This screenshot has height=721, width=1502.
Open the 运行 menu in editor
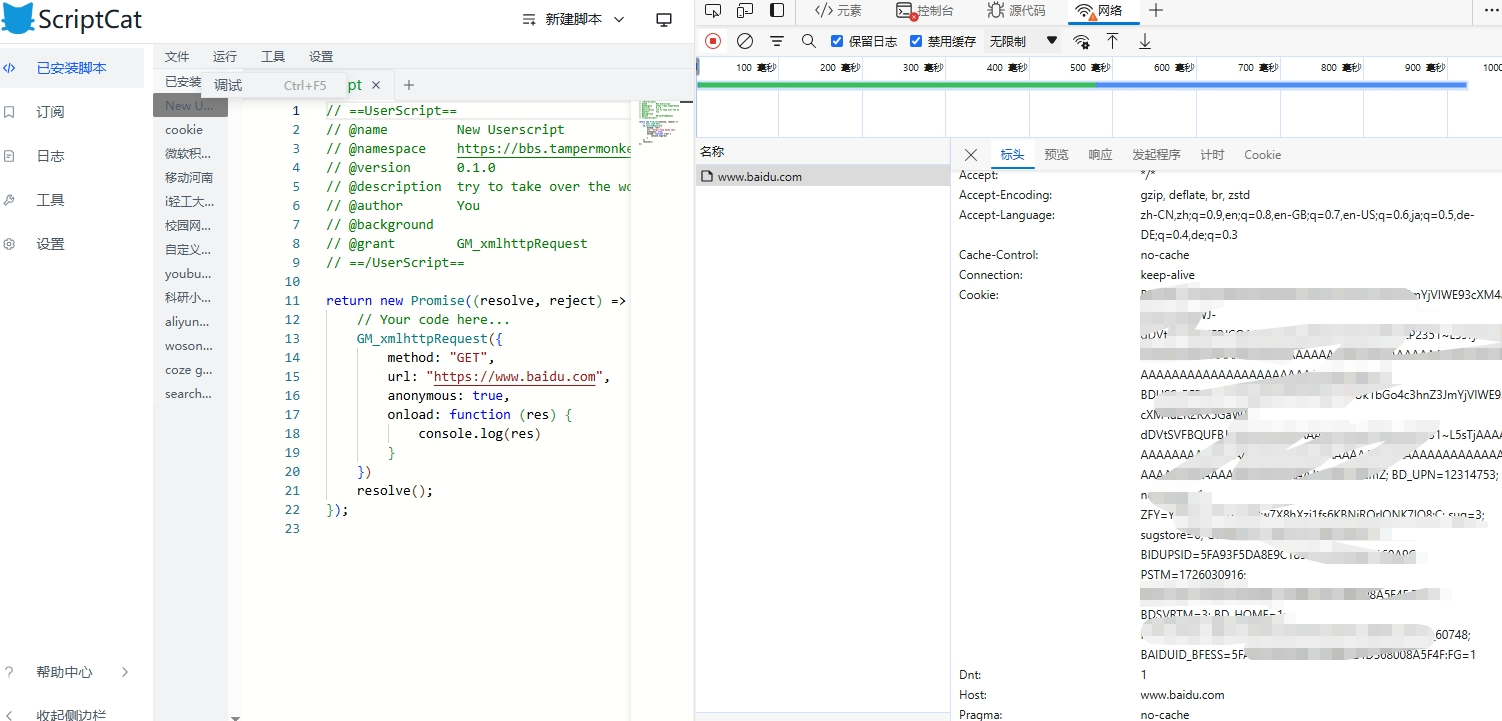[225, 57]
